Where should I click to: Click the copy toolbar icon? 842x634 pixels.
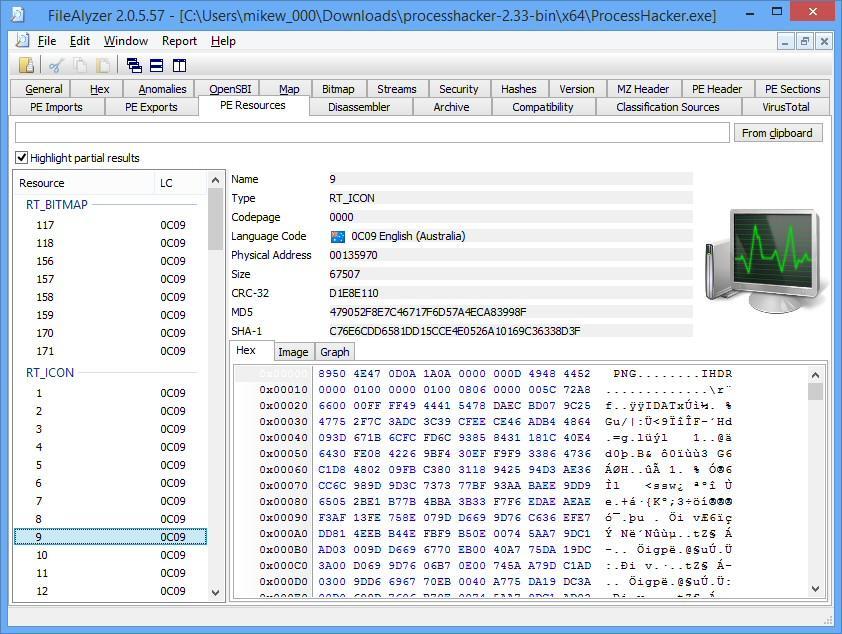(79, 65)
